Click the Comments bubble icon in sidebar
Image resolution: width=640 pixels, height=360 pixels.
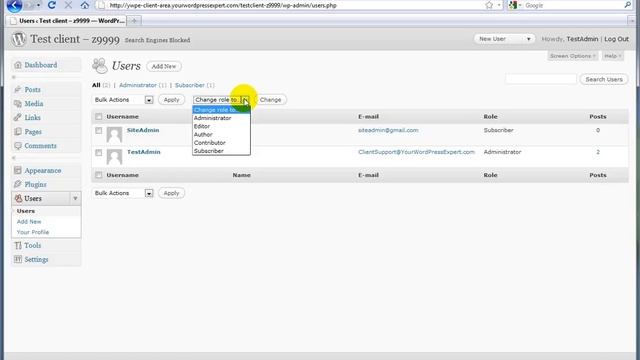[18, 146]
